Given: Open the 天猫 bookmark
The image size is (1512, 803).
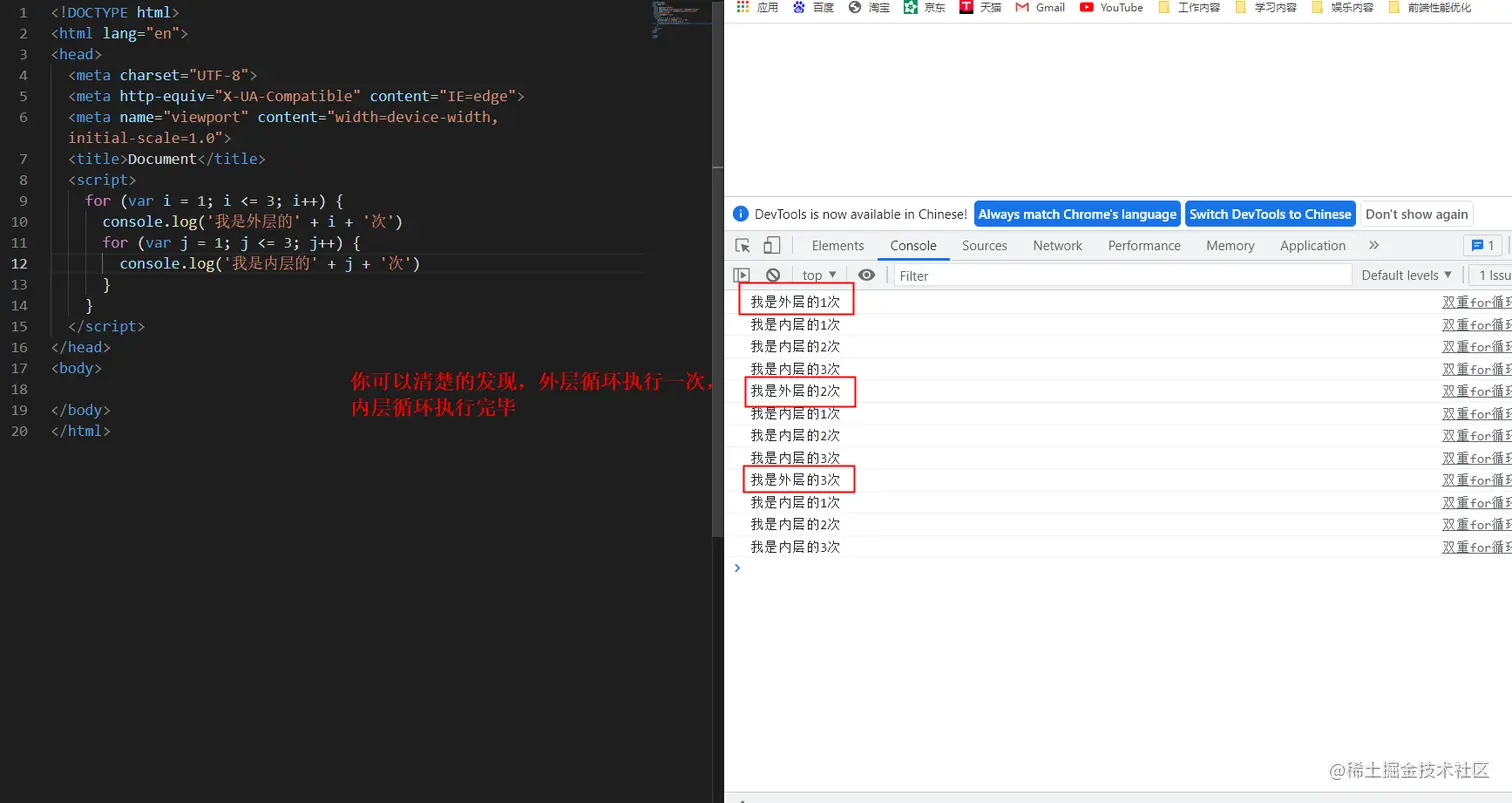Looking at the screenshot, I should (x=980, y=7).
